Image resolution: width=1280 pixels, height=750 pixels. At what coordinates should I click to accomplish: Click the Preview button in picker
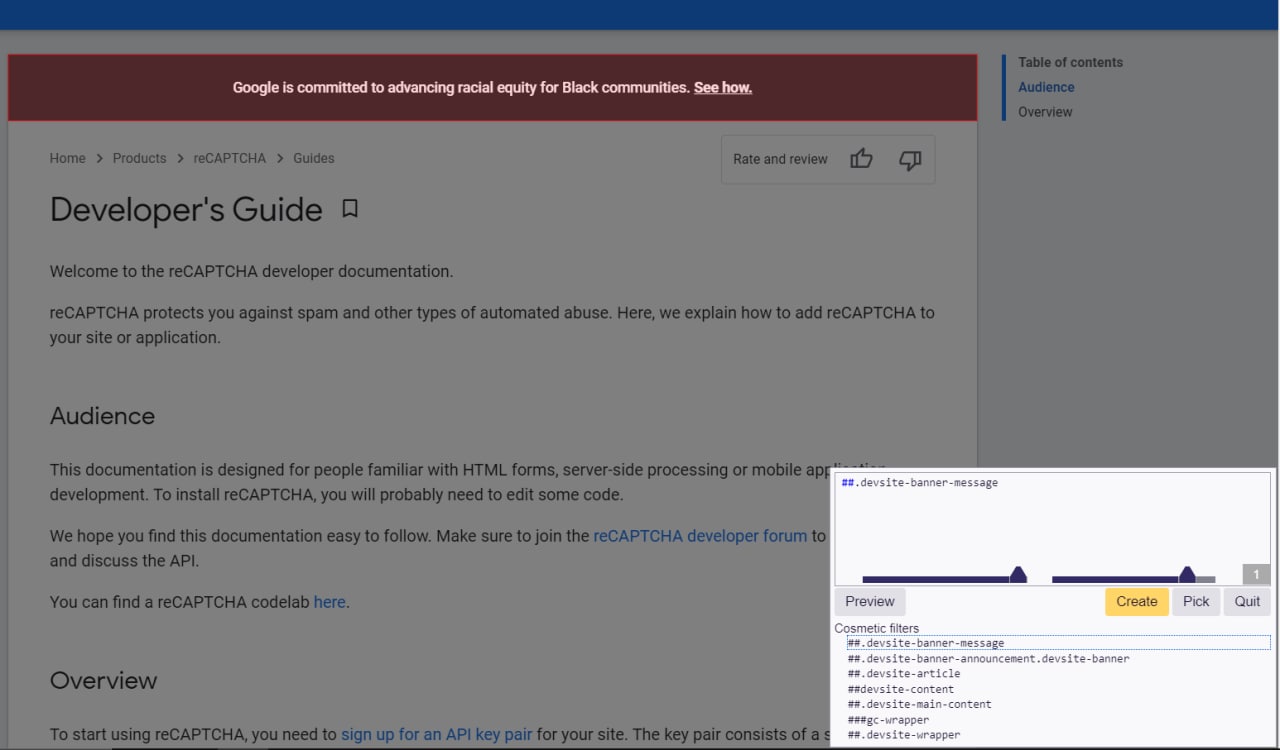[870, 601]
